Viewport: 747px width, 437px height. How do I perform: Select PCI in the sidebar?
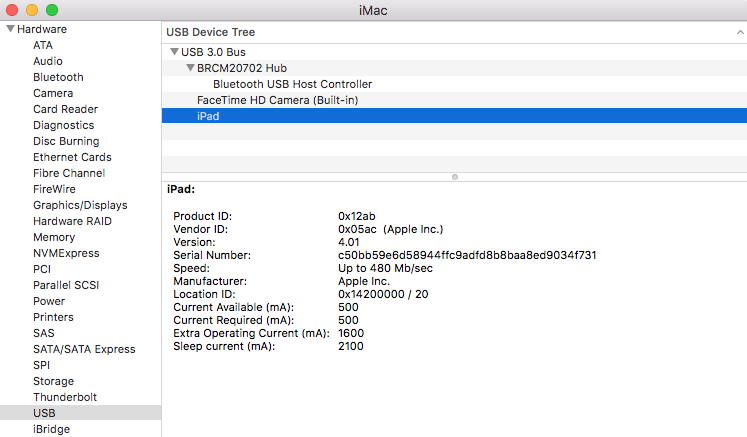42,269
